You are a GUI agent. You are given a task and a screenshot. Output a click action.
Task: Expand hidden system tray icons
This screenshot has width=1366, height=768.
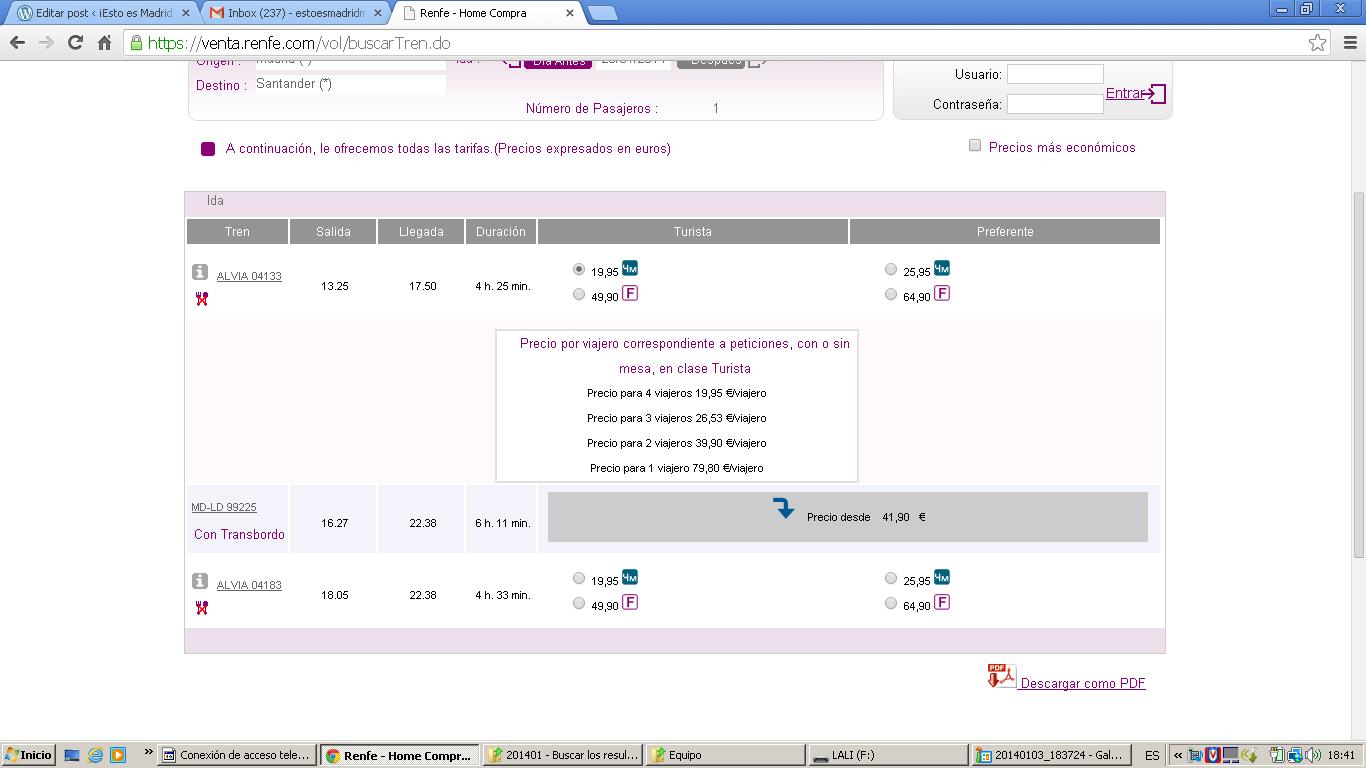pyautogui.click(x=1178, y=755)
